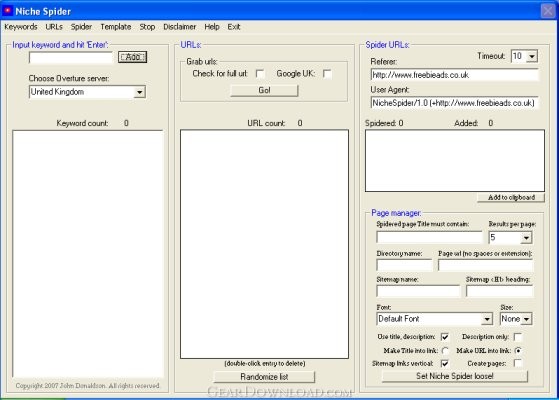
Task: Click the Niche Spider title bar icon
Action: (x=7, y=11)
